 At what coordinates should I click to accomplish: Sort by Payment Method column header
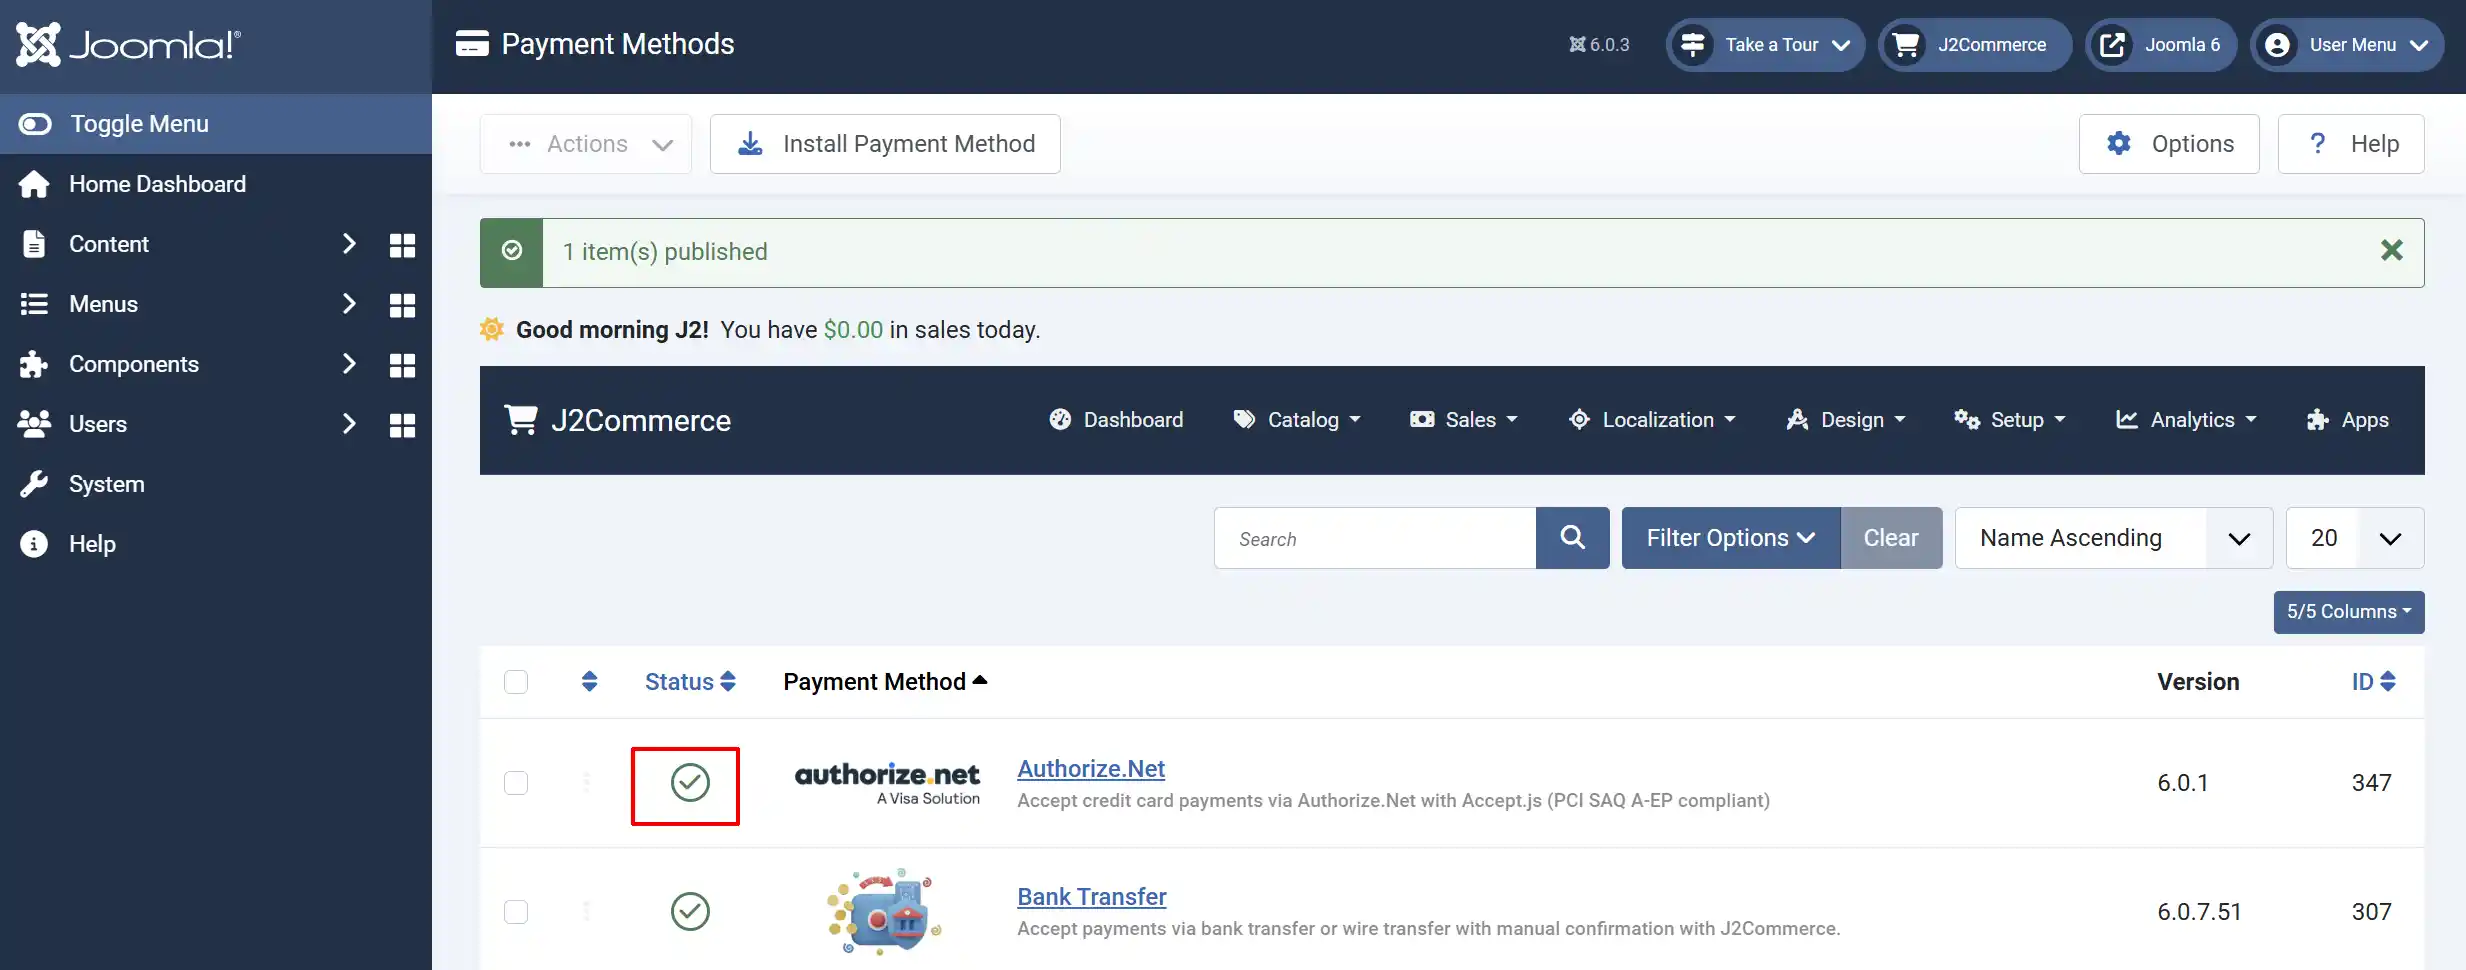tap(885, 682)
